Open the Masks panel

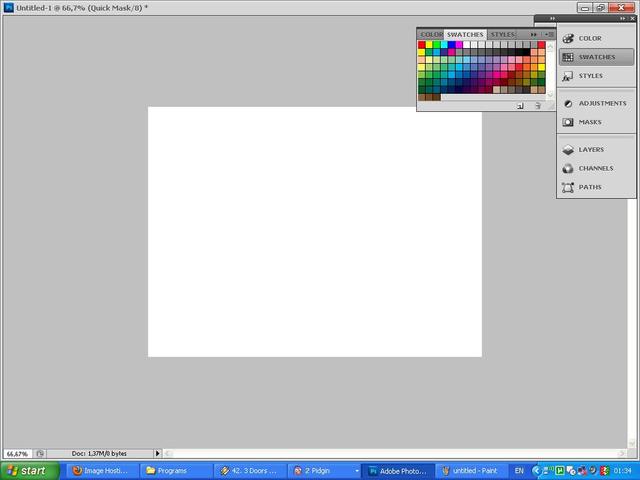click(589, 122)
